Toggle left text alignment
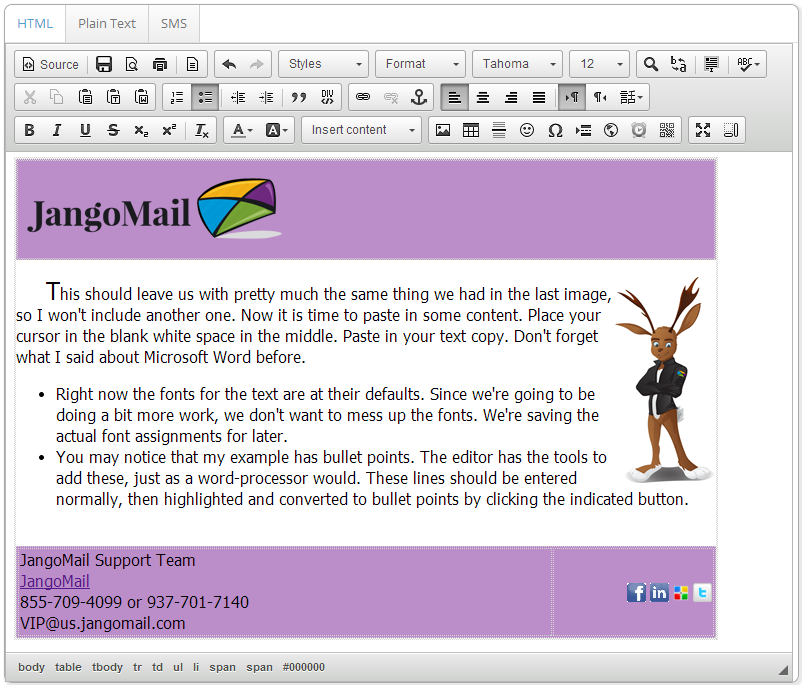Screen dimensions: 802x685 click(455, 97)
